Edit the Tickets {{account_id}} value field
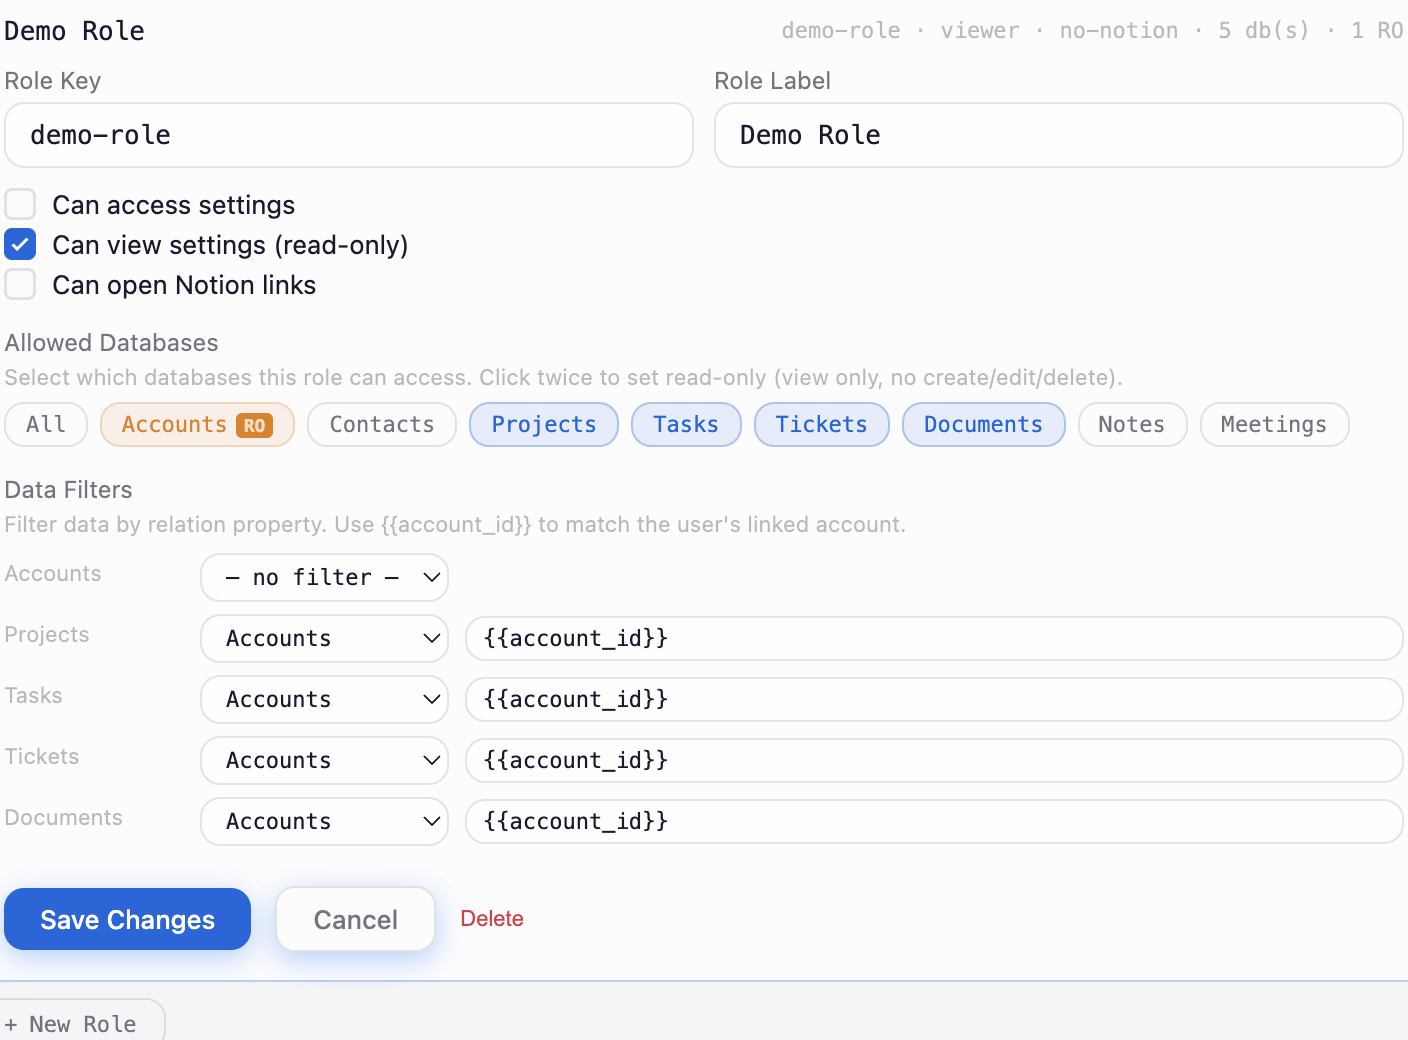 click(x=933, y=760)
